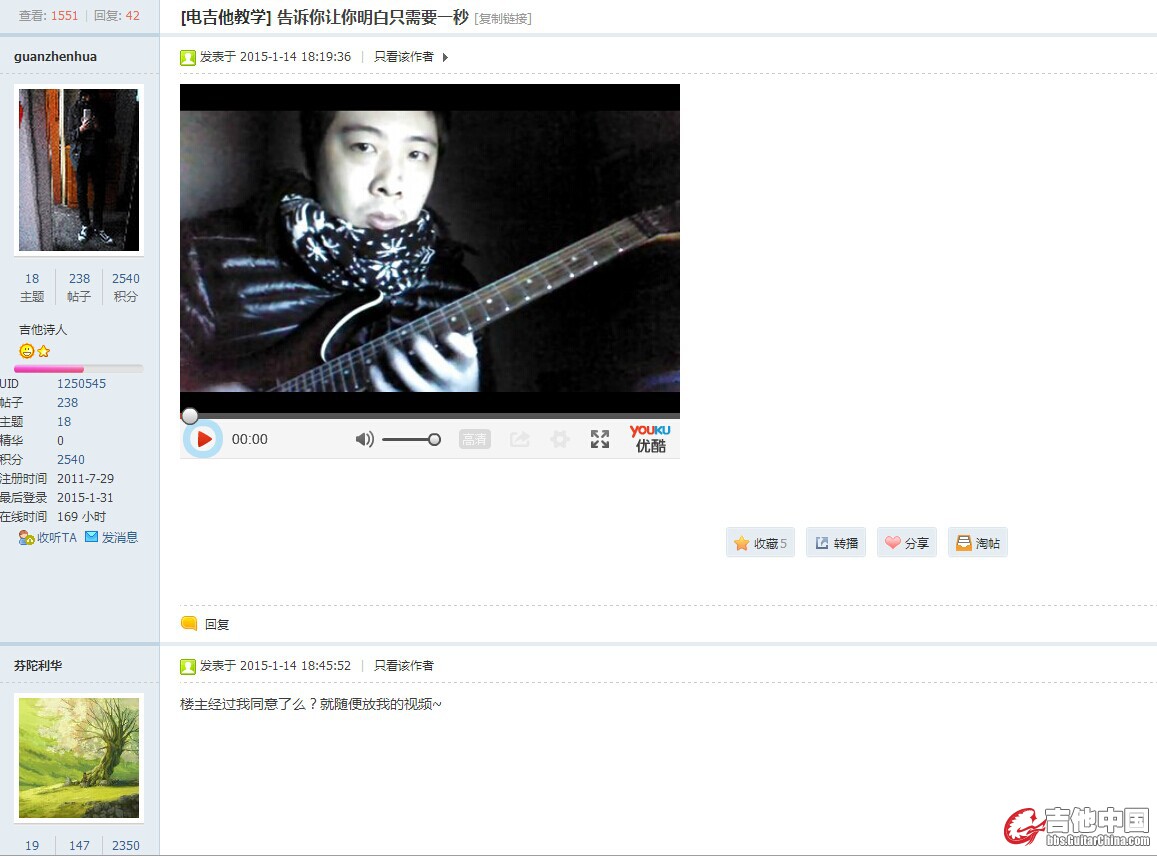Open video settings gear icon
Viewport: 1157px width, 856px height.
(560, 440)
